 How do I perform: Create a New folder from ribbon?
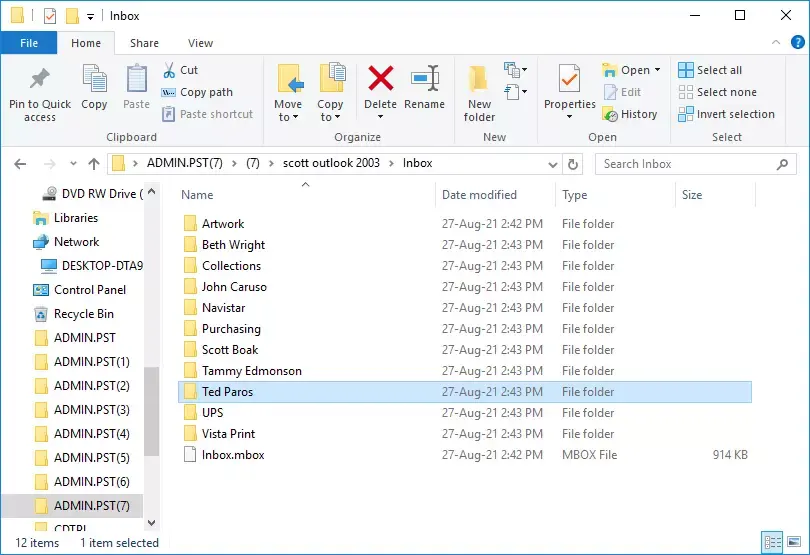[479, 94]
